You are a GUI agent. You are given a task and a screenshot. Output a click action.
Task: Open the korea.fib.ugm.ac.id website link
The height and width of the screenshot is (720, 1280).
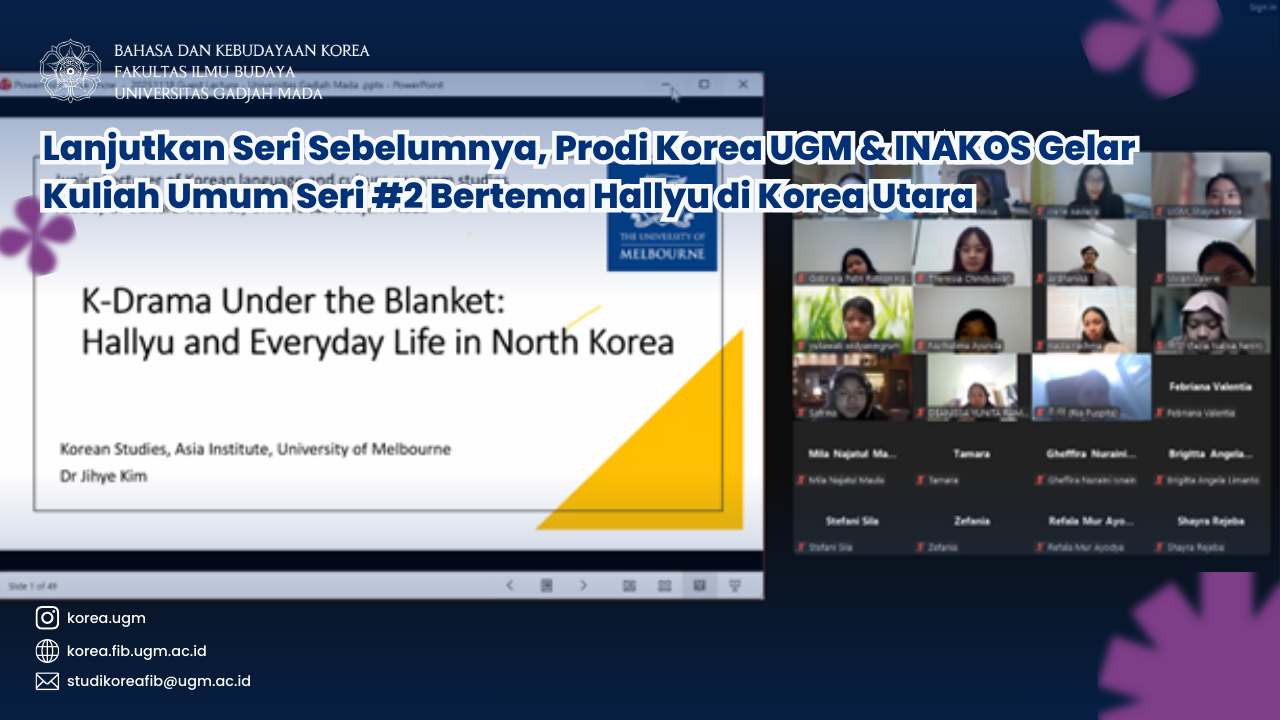pyautogui.click(x=136, y=651)
